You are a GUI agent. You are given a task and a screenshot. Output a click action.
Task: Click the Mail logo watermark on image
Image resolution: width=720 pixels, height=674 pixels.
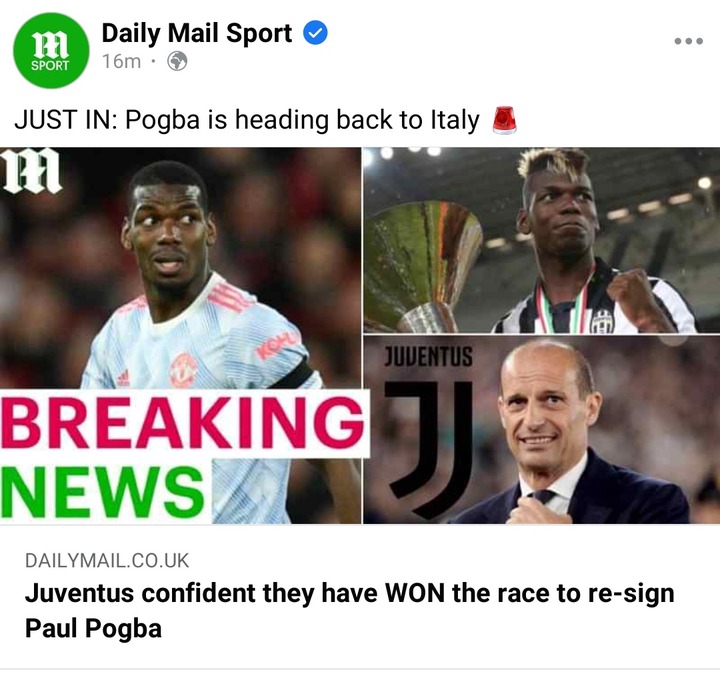(x=31, y=171)
